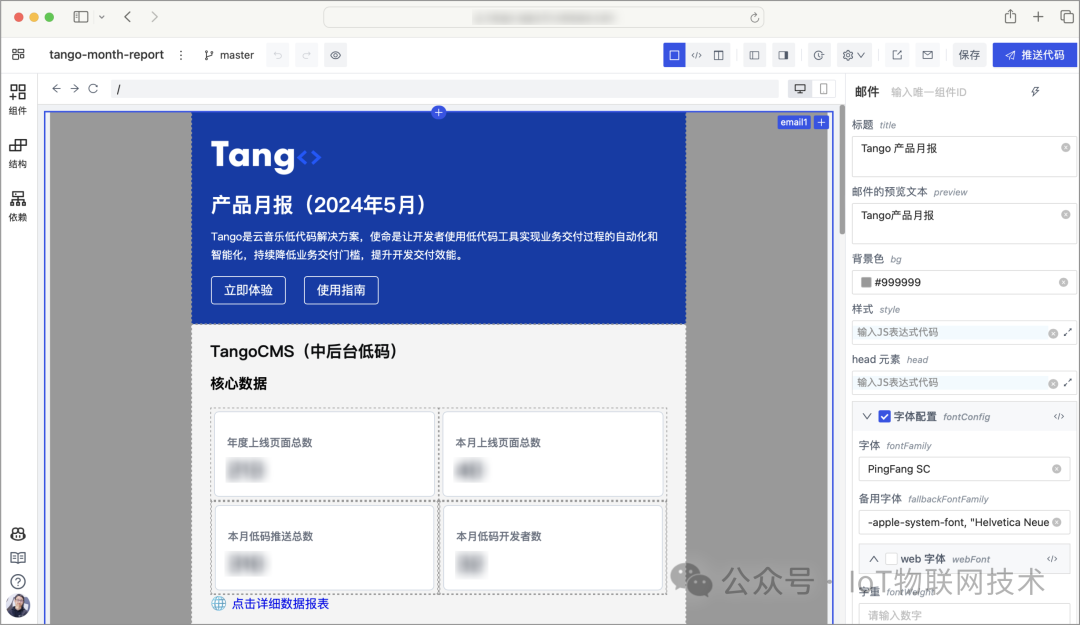The image size is (1080, 625).
Task: Click the canvas route path field
Action: 444,89
